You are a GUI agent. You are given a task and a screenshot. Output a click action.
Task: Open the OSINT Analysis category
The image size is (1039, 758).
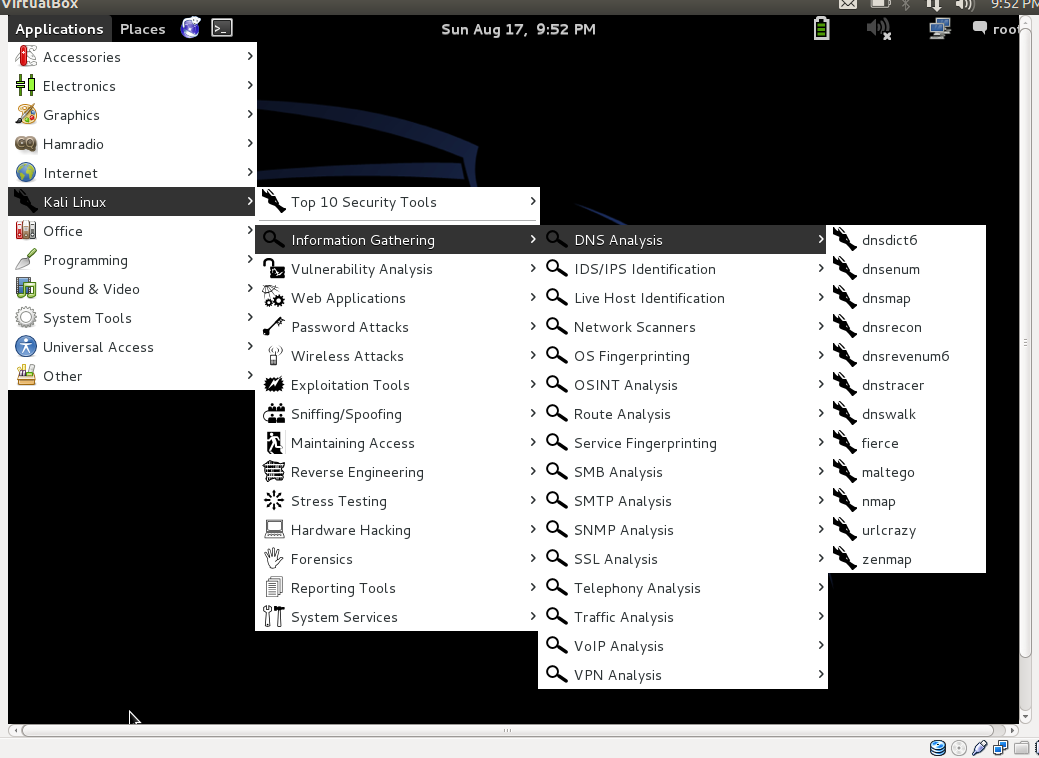click(625, 385)
